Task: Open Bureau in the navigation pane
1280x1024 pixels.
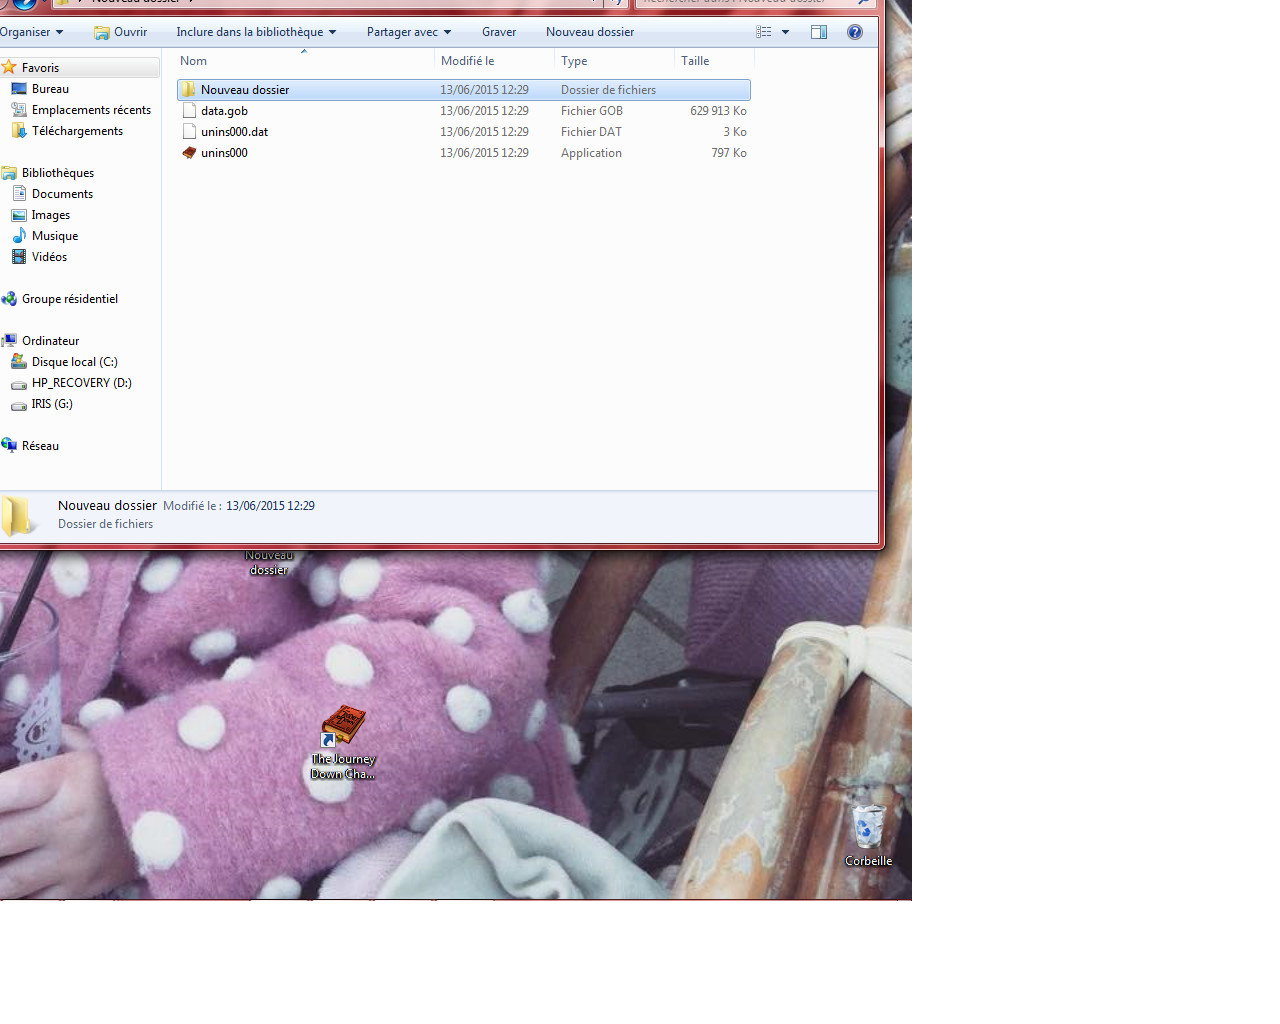Action: click(50, 89)
